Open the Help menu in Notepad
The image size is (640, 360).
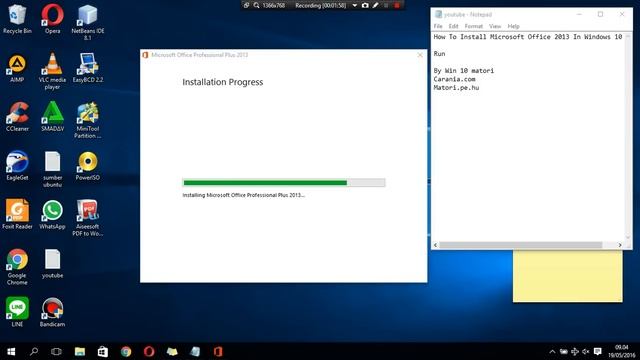pyautogui.click(x=513, y=26)
